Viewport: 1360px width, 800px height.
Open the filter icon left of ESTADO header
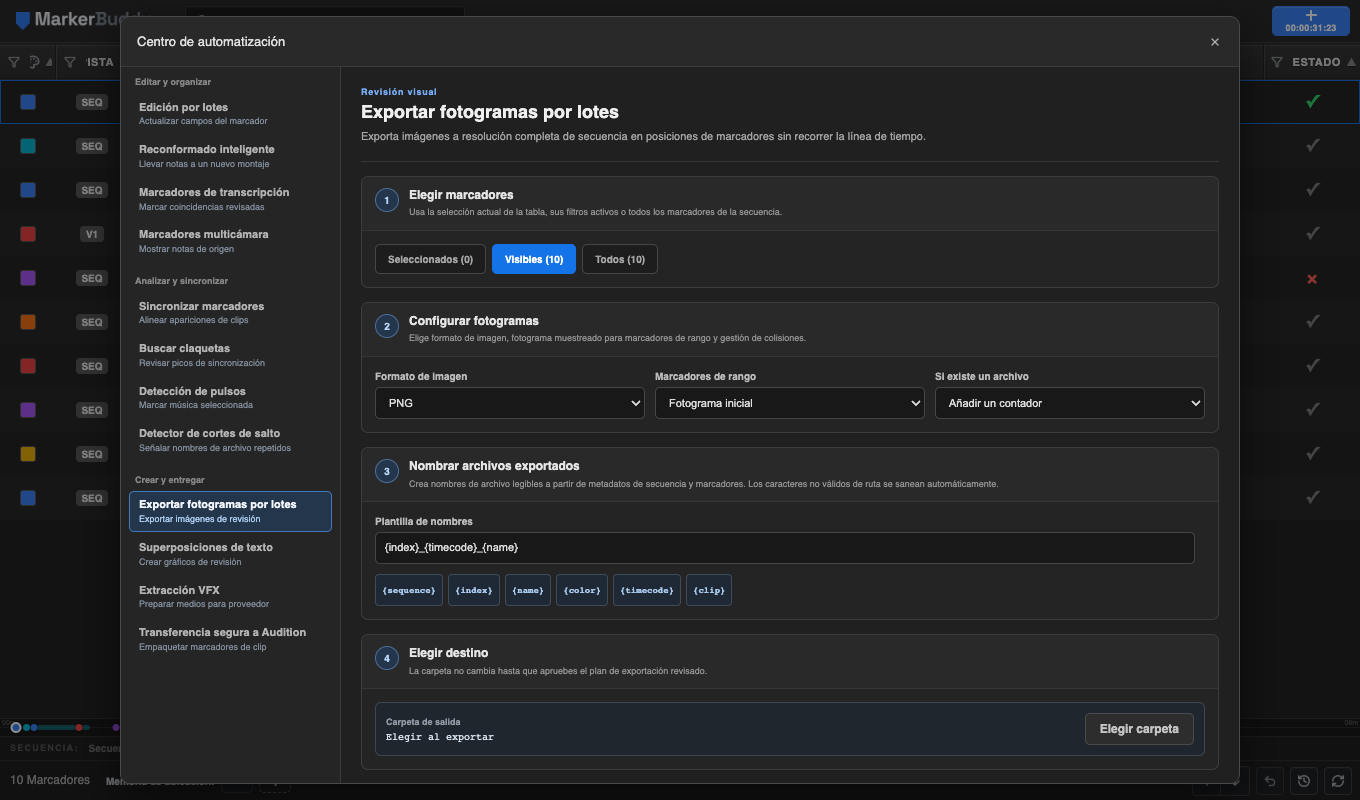[1277, 62]
